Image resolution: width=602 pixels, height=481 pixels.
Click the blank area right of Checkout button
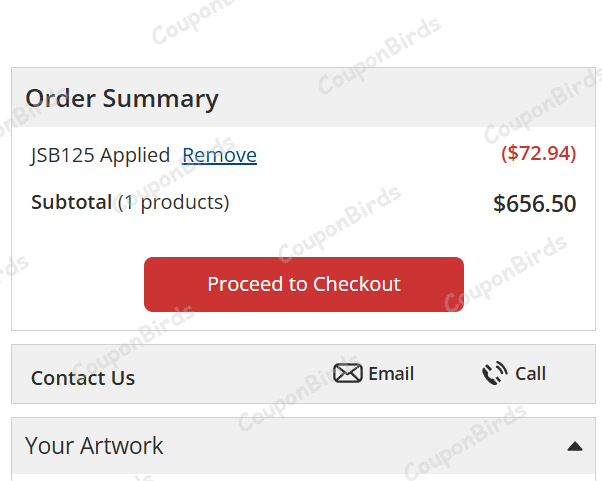pos(528,285)
